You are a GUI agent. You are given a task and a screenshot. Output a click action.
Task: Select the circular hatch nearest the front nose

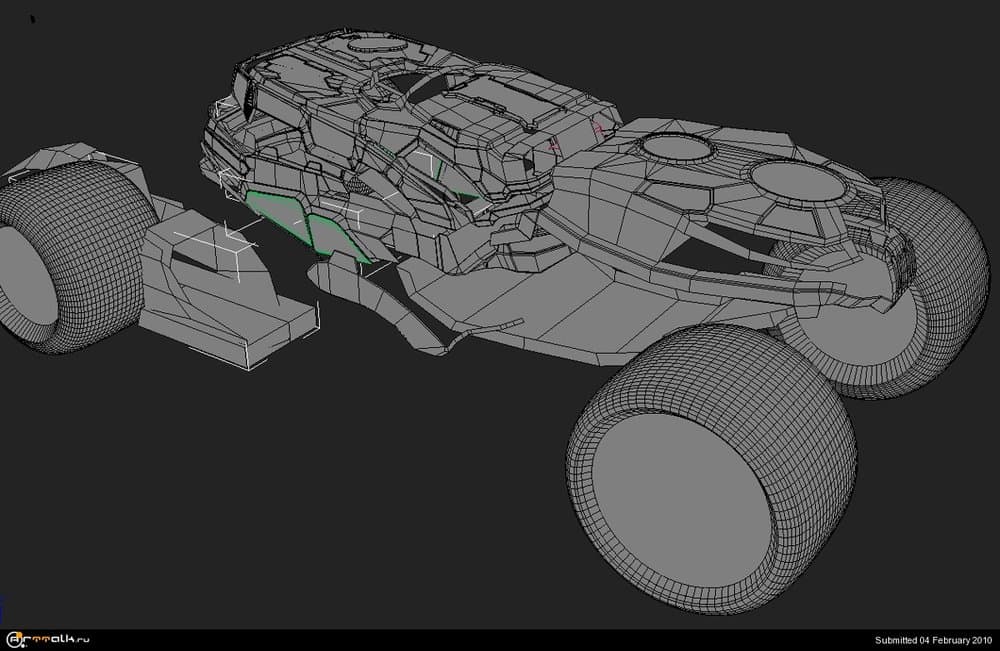[x=791, y=181]
